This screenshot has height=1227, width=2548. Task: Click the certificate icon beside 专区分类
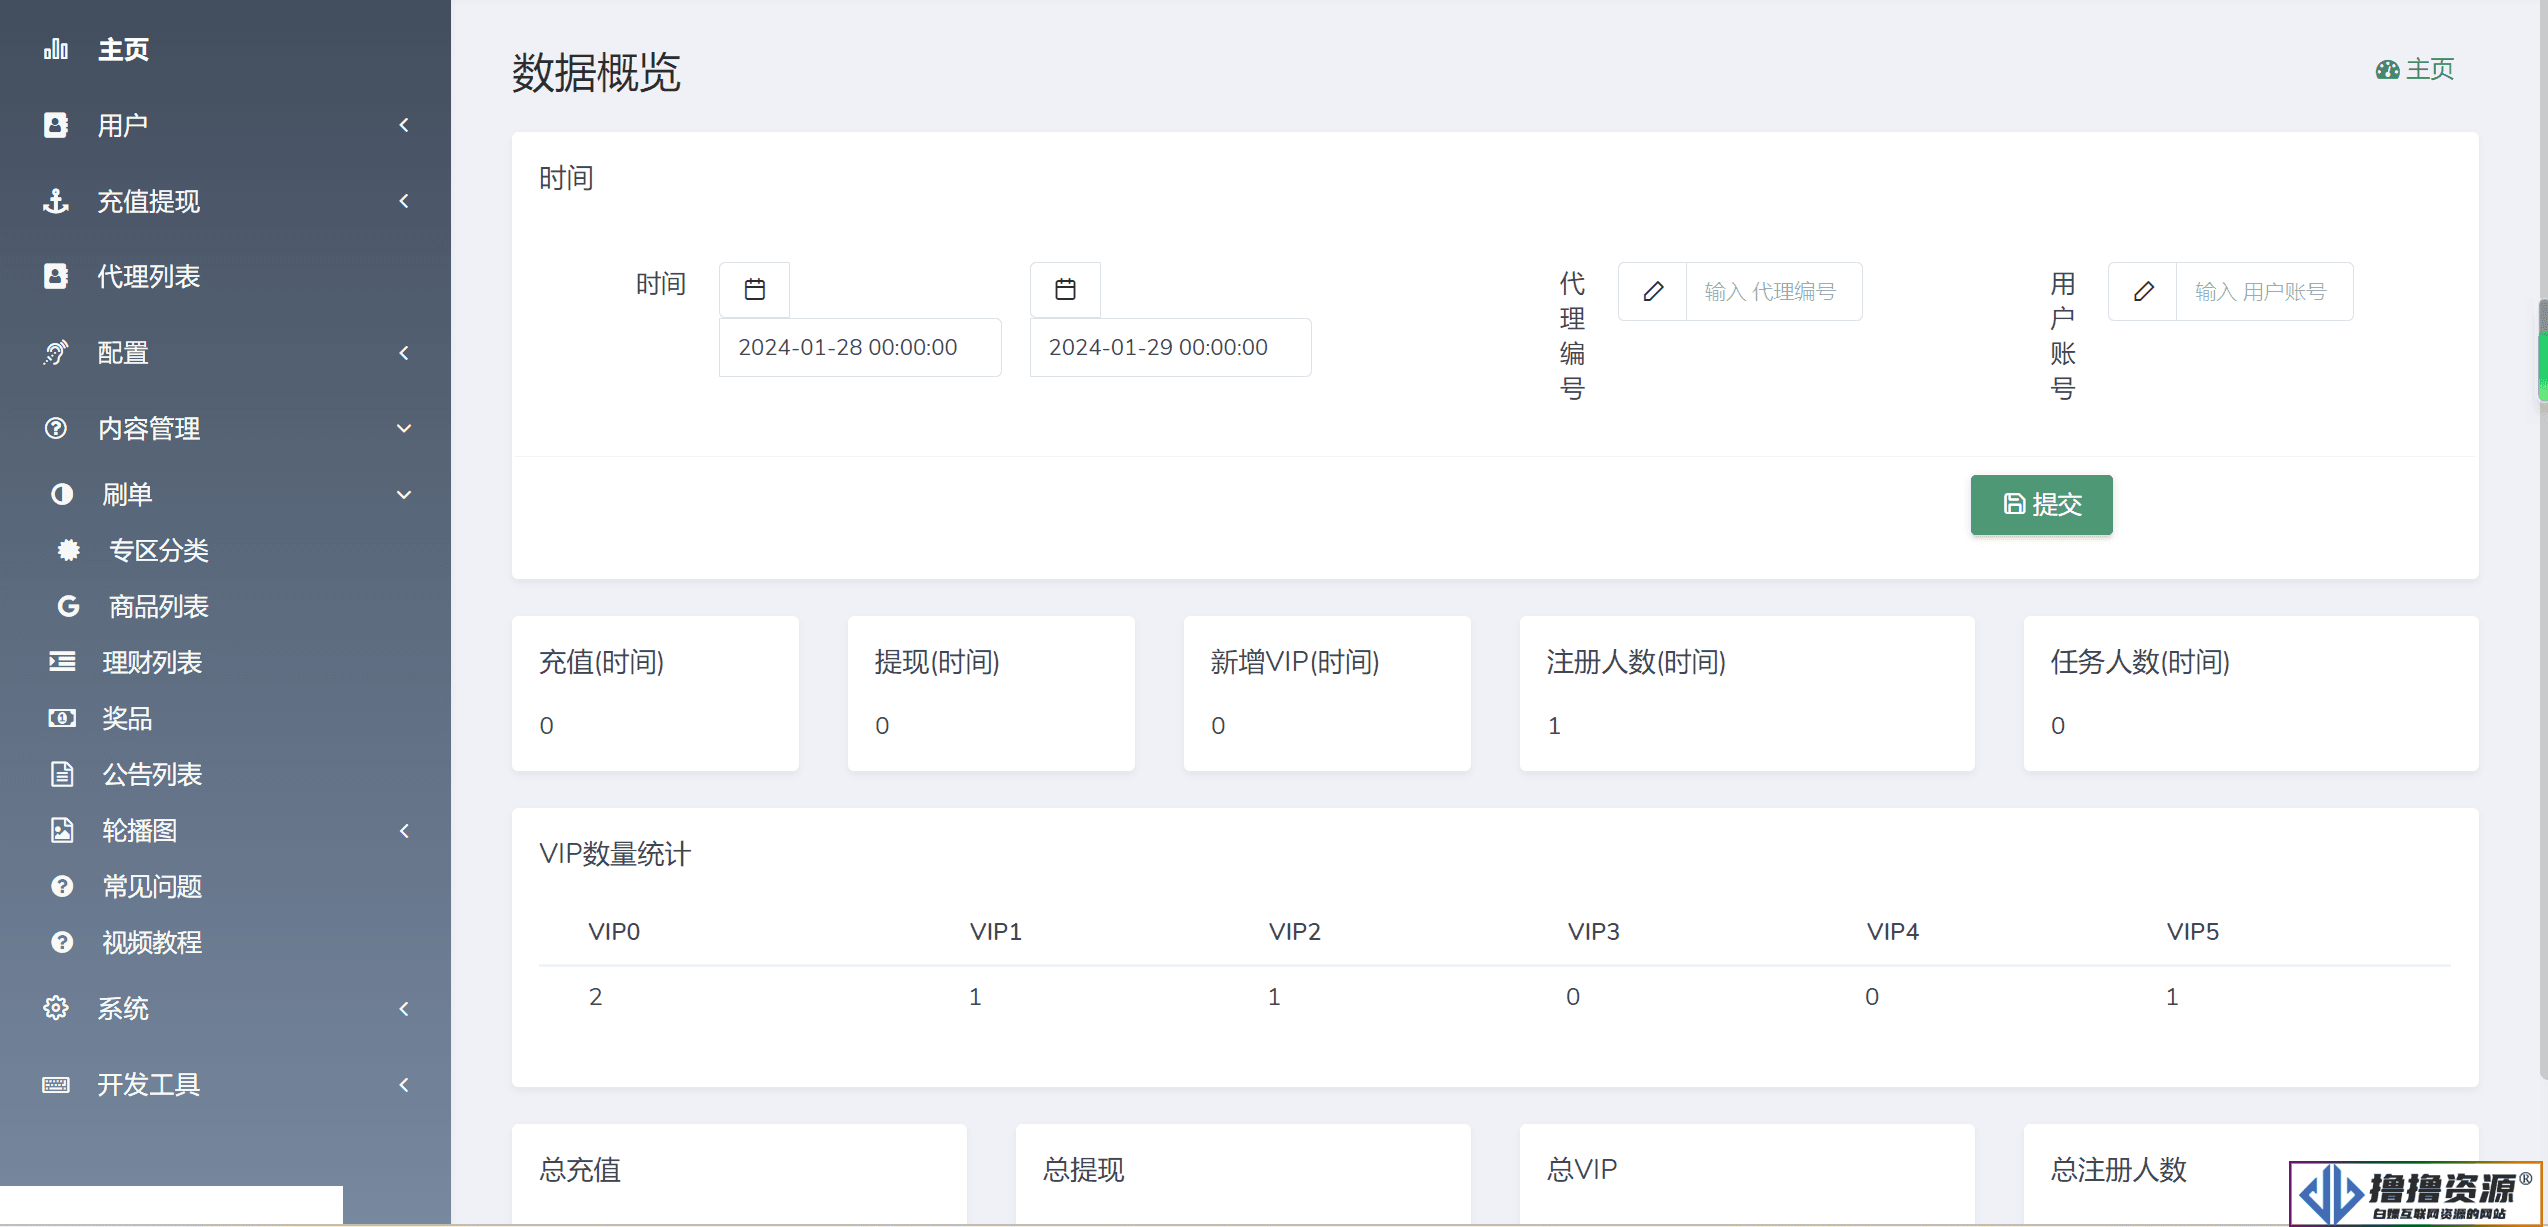(68, 550)
